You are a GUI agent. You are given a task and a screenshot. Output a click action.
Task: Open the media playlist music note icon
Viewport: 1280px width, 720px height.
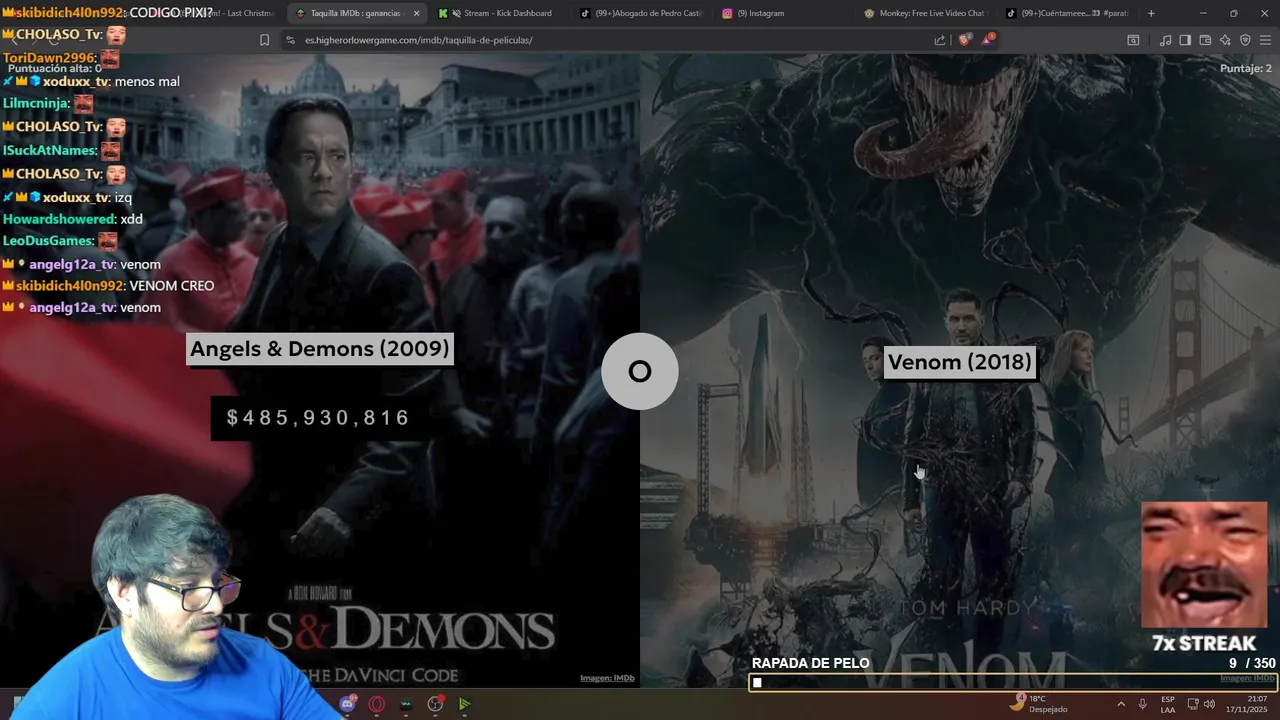[x=1165, y=40]
